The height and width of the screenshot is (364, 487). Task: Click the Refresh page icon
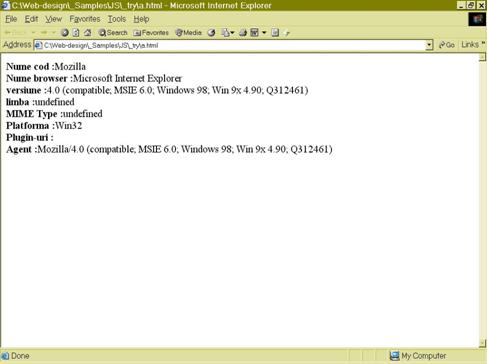[76, 33]
